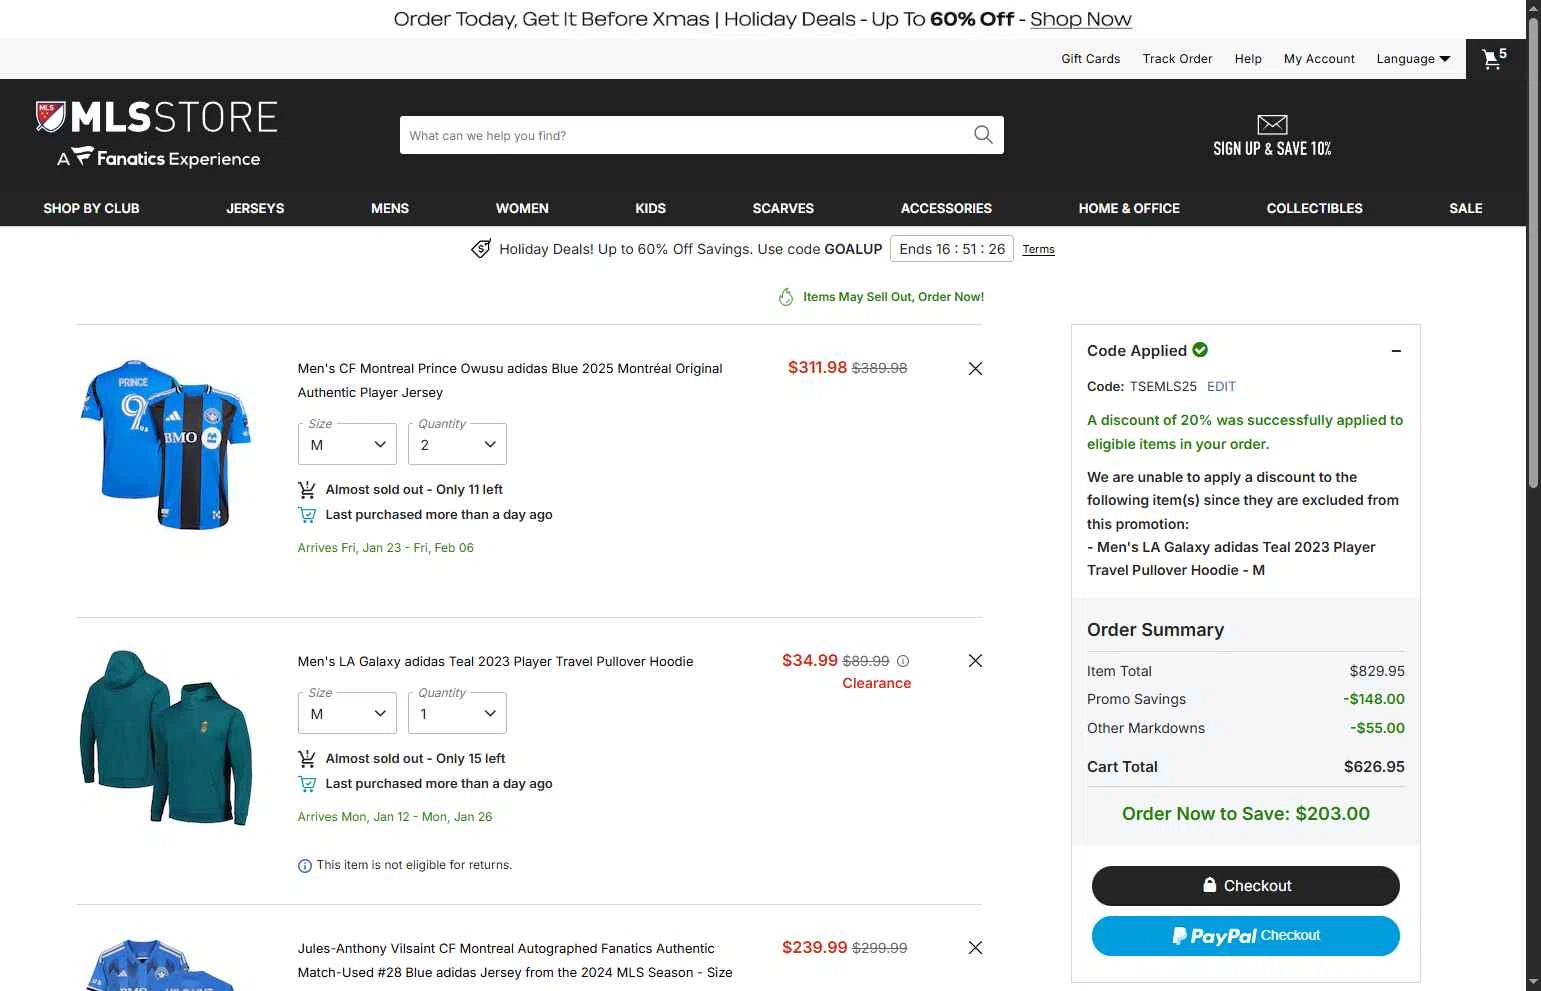Open the Jules-Anthony Vilsaint jersey title
Viewport: 1541px width, 991px height.
(515, 961)
